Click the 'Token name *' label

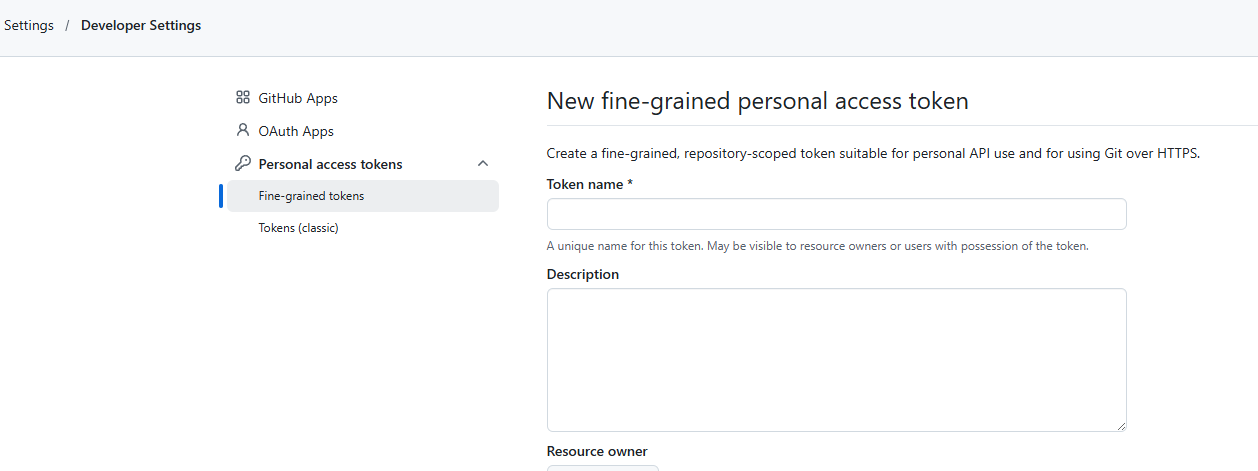[590, 184]
